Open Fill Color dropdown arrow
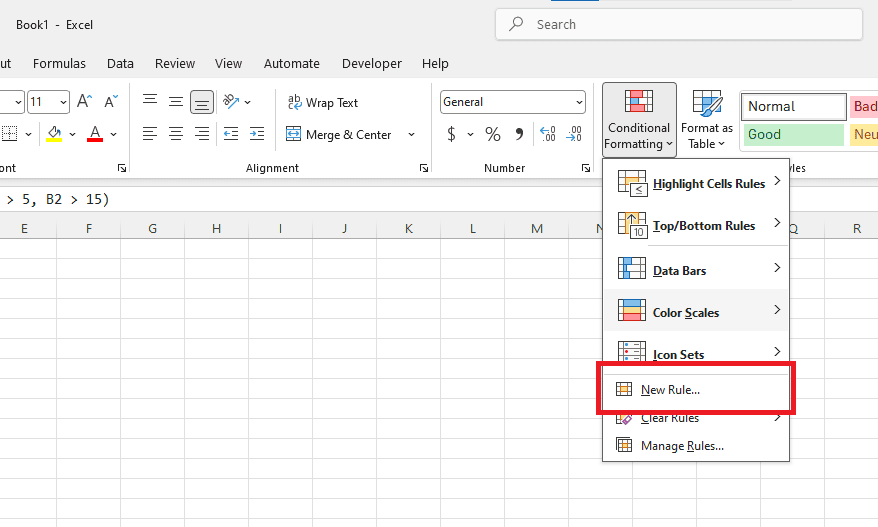The height and width of the screenshot is (527, 878). pos(72,134)
